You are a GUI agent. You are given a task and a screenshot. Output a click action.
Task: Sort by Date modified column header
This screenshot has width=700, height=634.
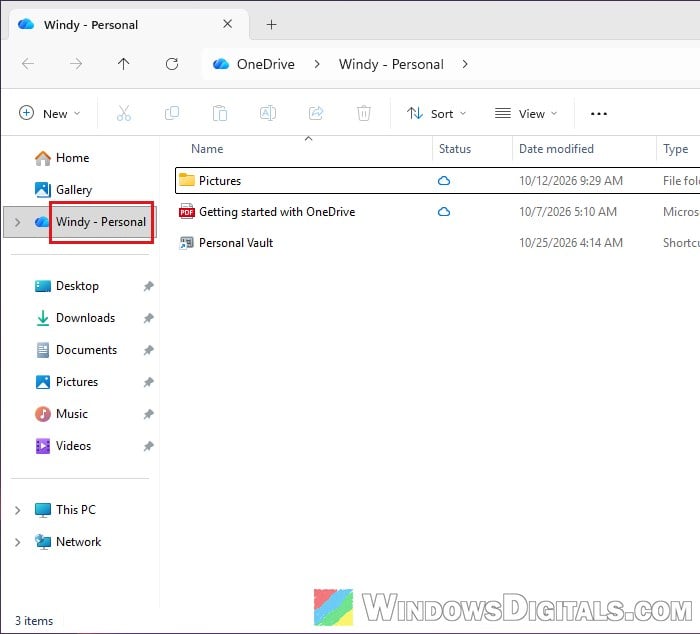(556, 149)
